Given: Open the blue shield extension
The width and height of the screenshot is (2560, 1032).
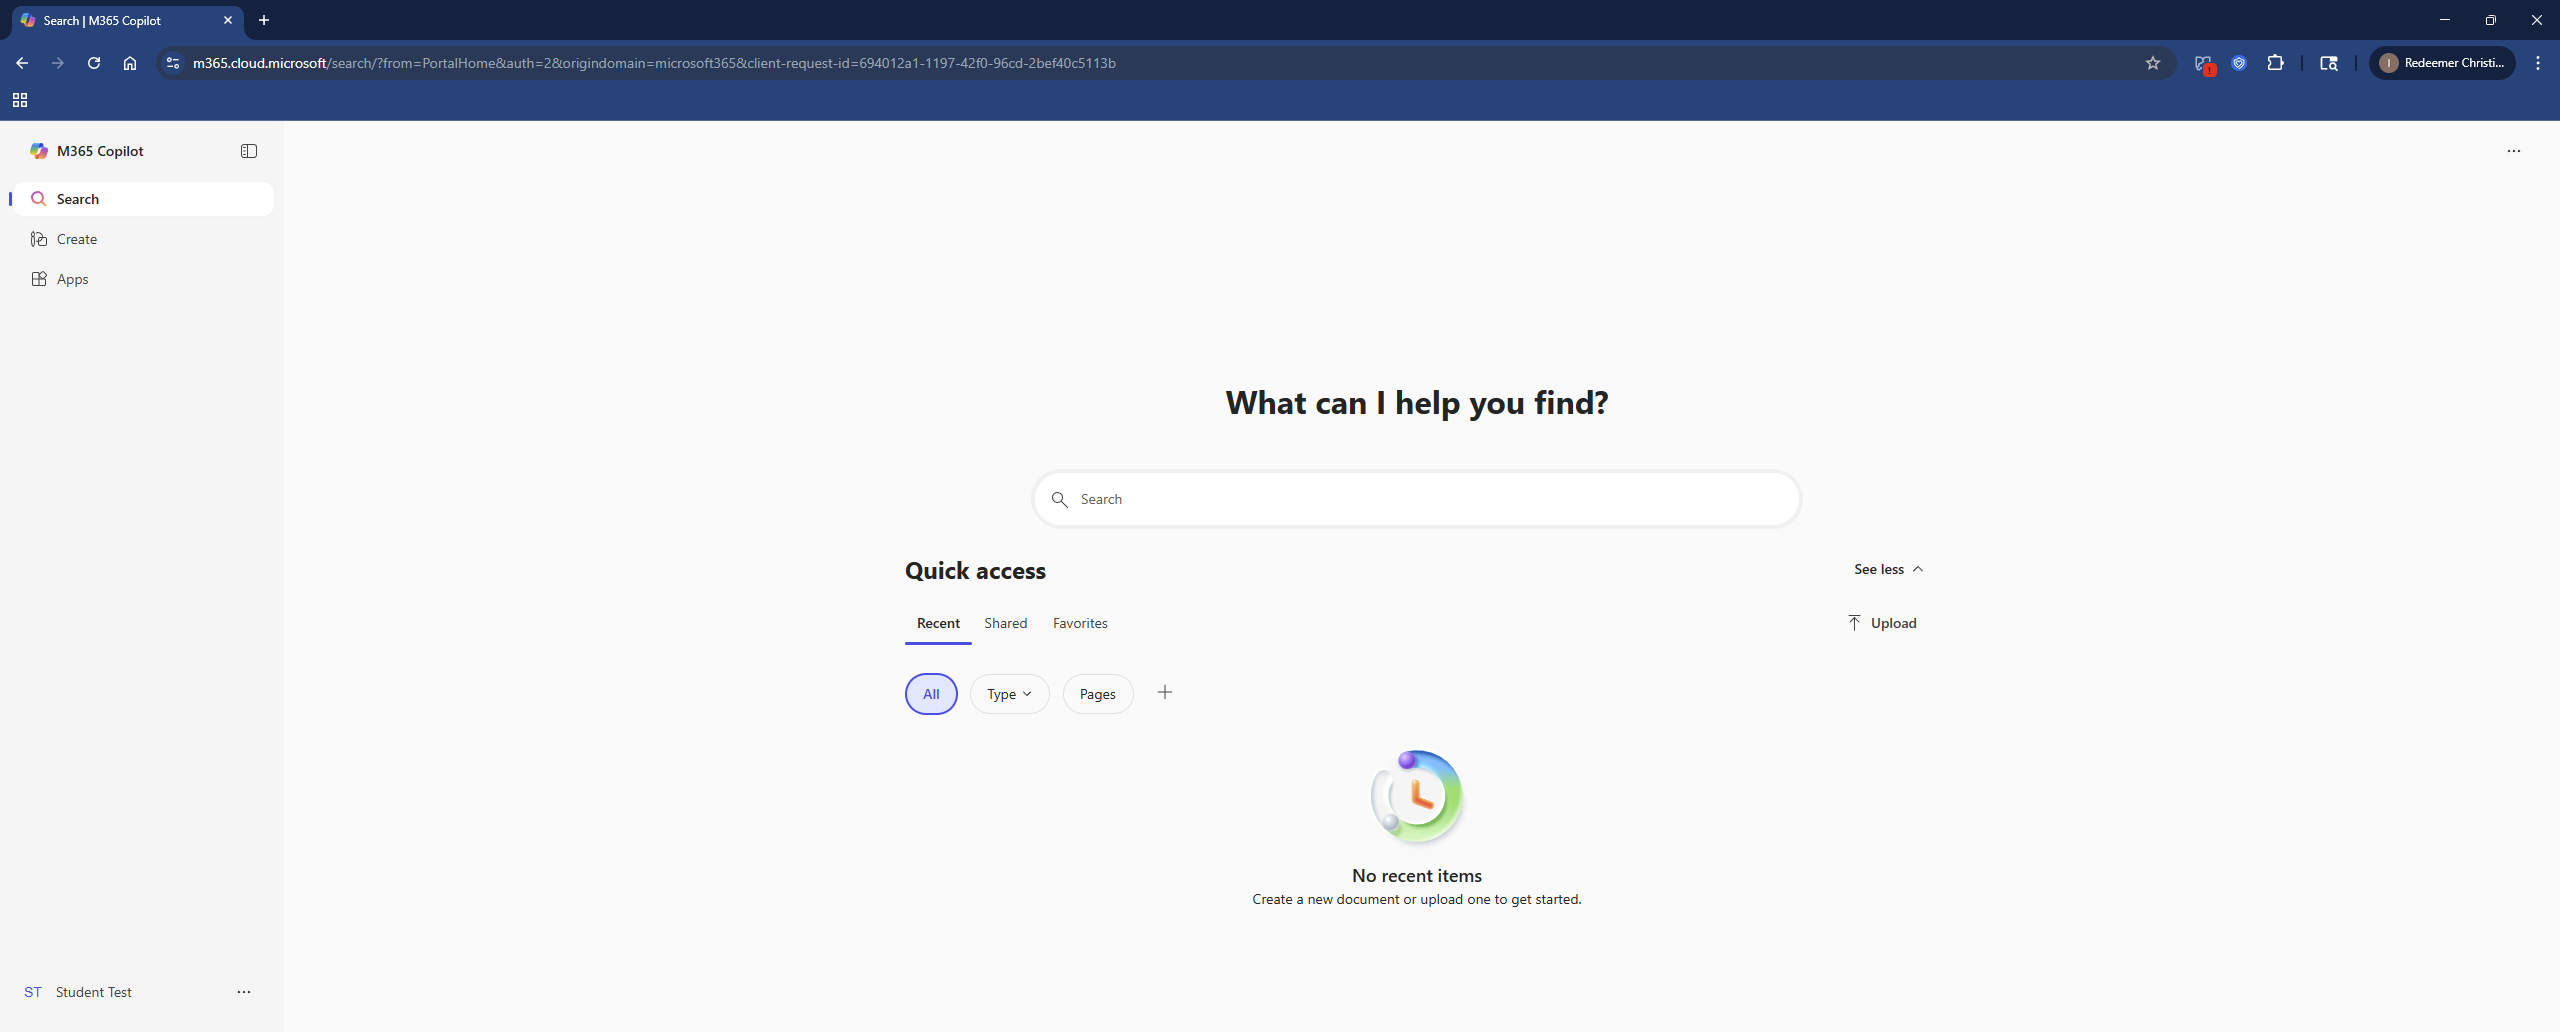Looking at the screenshot, I should [2240, 63].
